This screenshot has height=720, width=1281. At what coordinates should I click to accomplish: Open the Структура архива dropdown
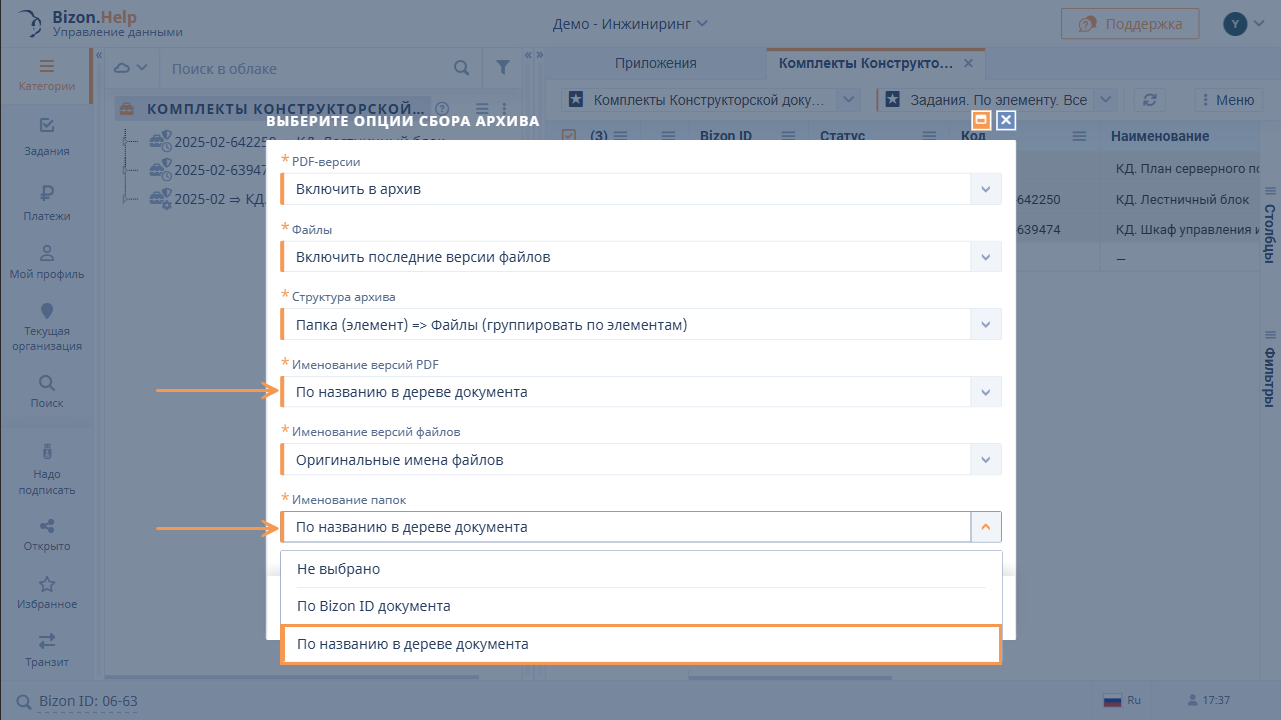[985, 325]
